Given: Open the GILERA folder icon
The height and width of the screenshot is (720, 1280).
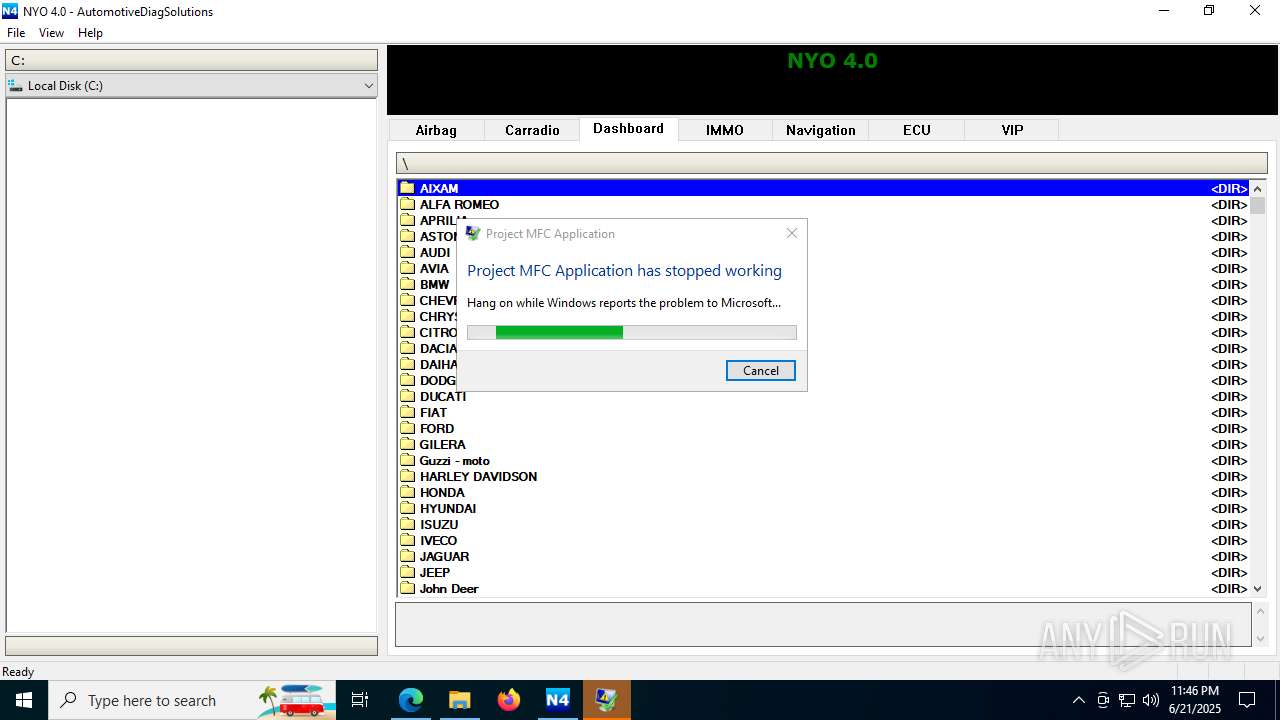Looking at the screenshot, I should click(x=407, y=444).
